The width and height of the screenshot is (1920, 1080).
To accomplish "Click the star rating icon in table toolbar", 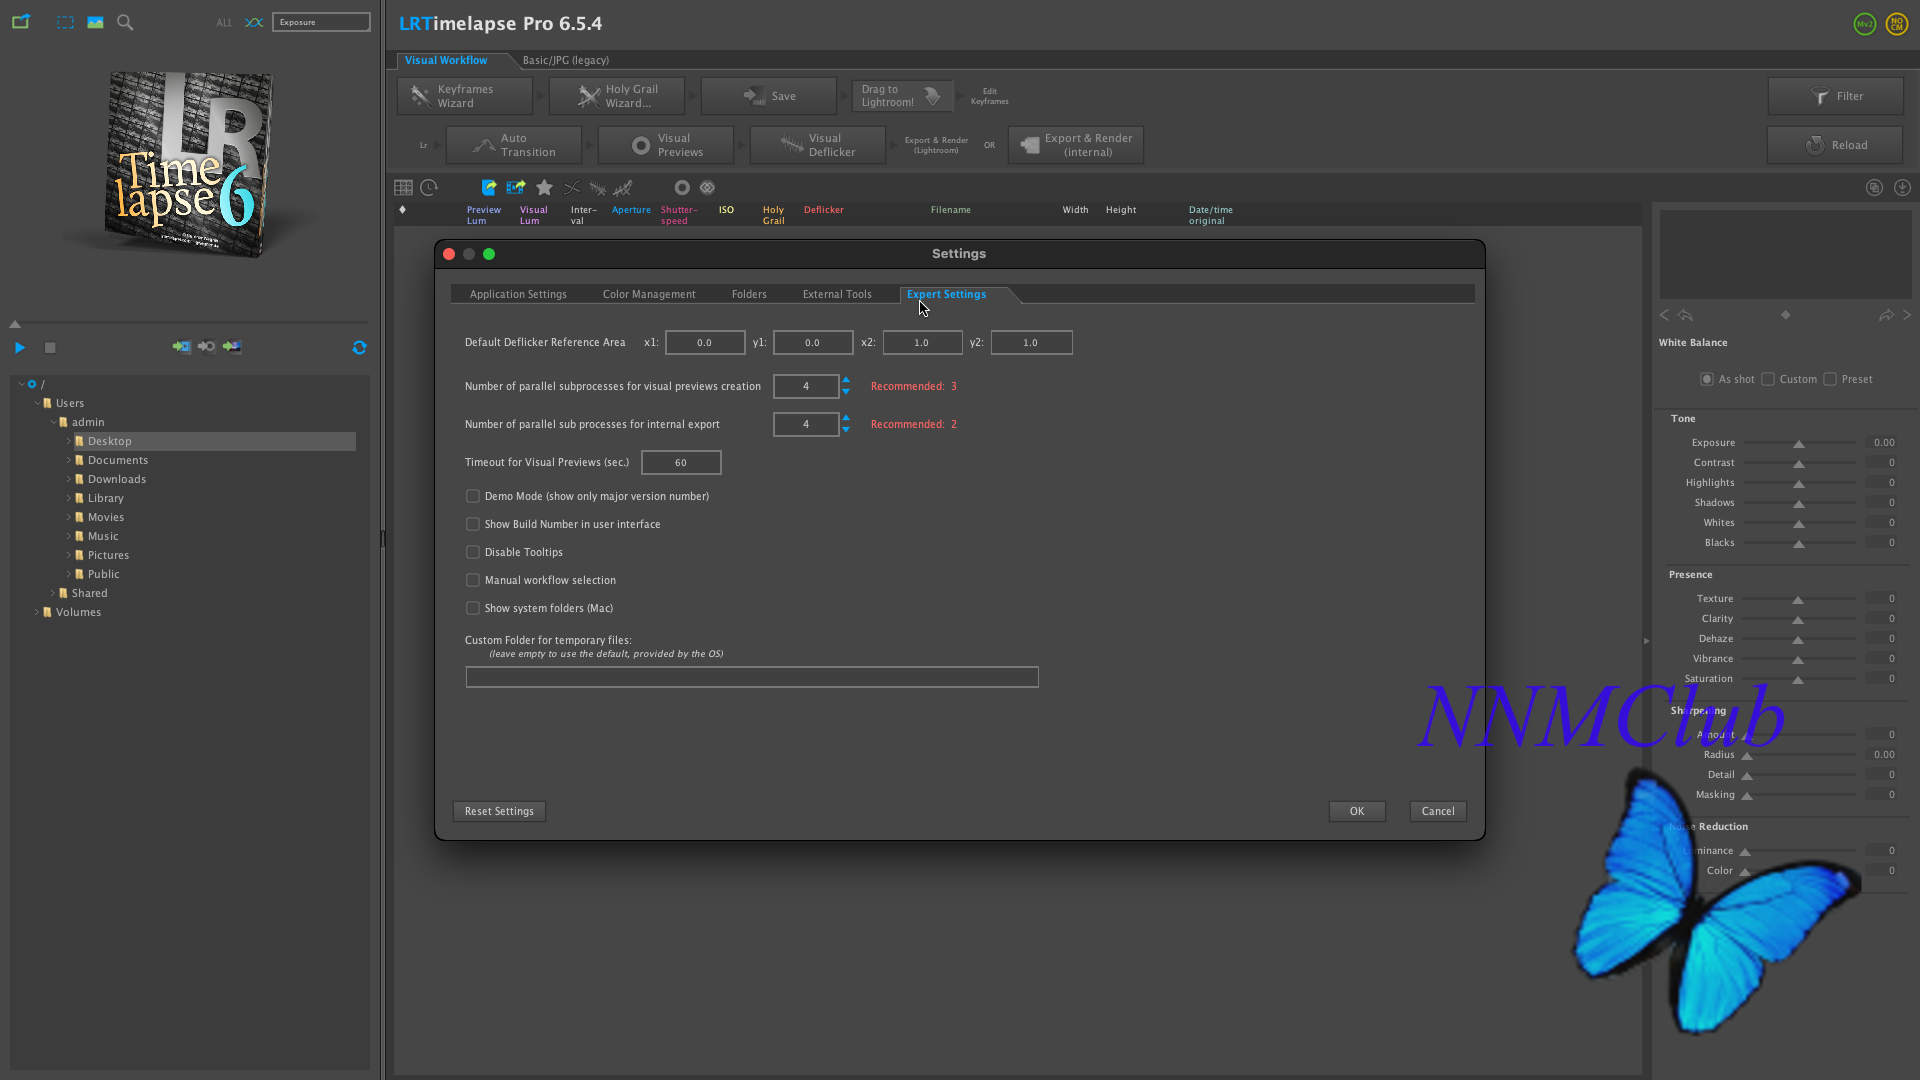I will (x=544, y=187).
